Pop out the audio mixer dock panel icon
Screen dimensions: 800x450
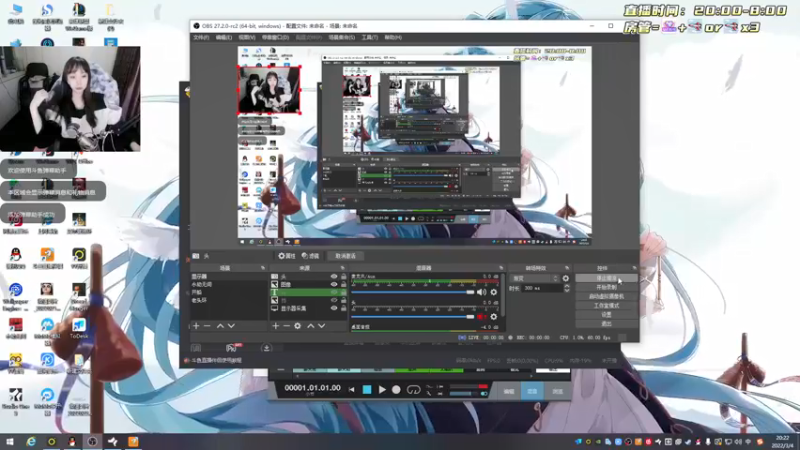[x=501, y=268]
